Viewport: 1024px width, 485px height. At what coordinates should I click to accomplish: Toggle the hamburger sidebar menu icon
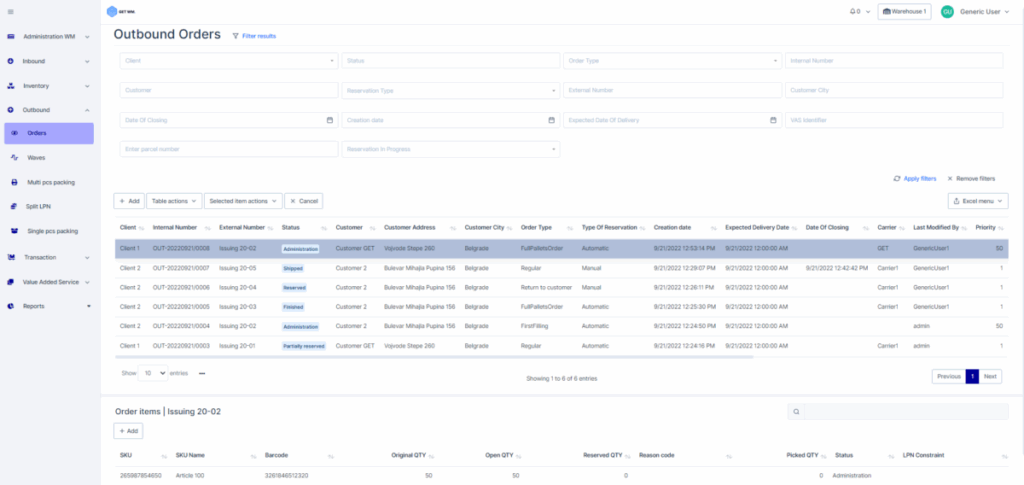(10, 12)
